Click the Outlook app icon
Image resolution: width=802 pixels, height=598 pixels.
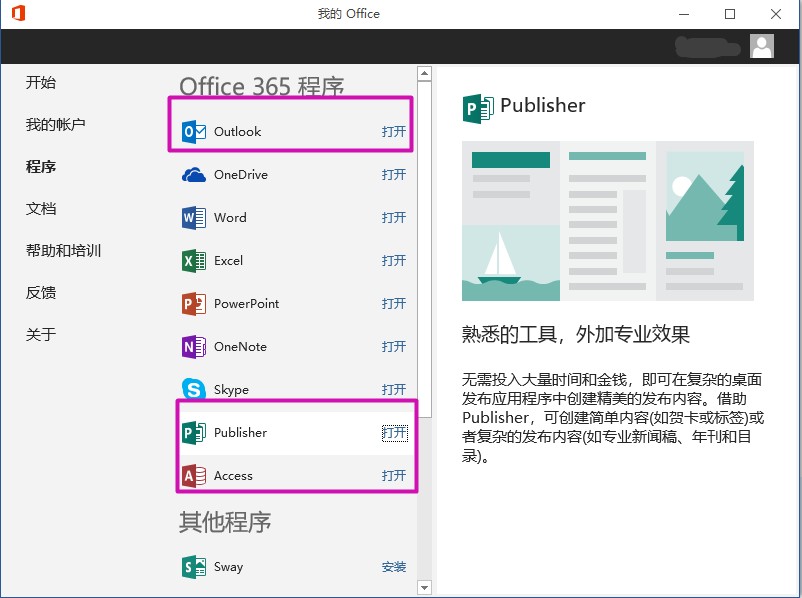[194, 131]
